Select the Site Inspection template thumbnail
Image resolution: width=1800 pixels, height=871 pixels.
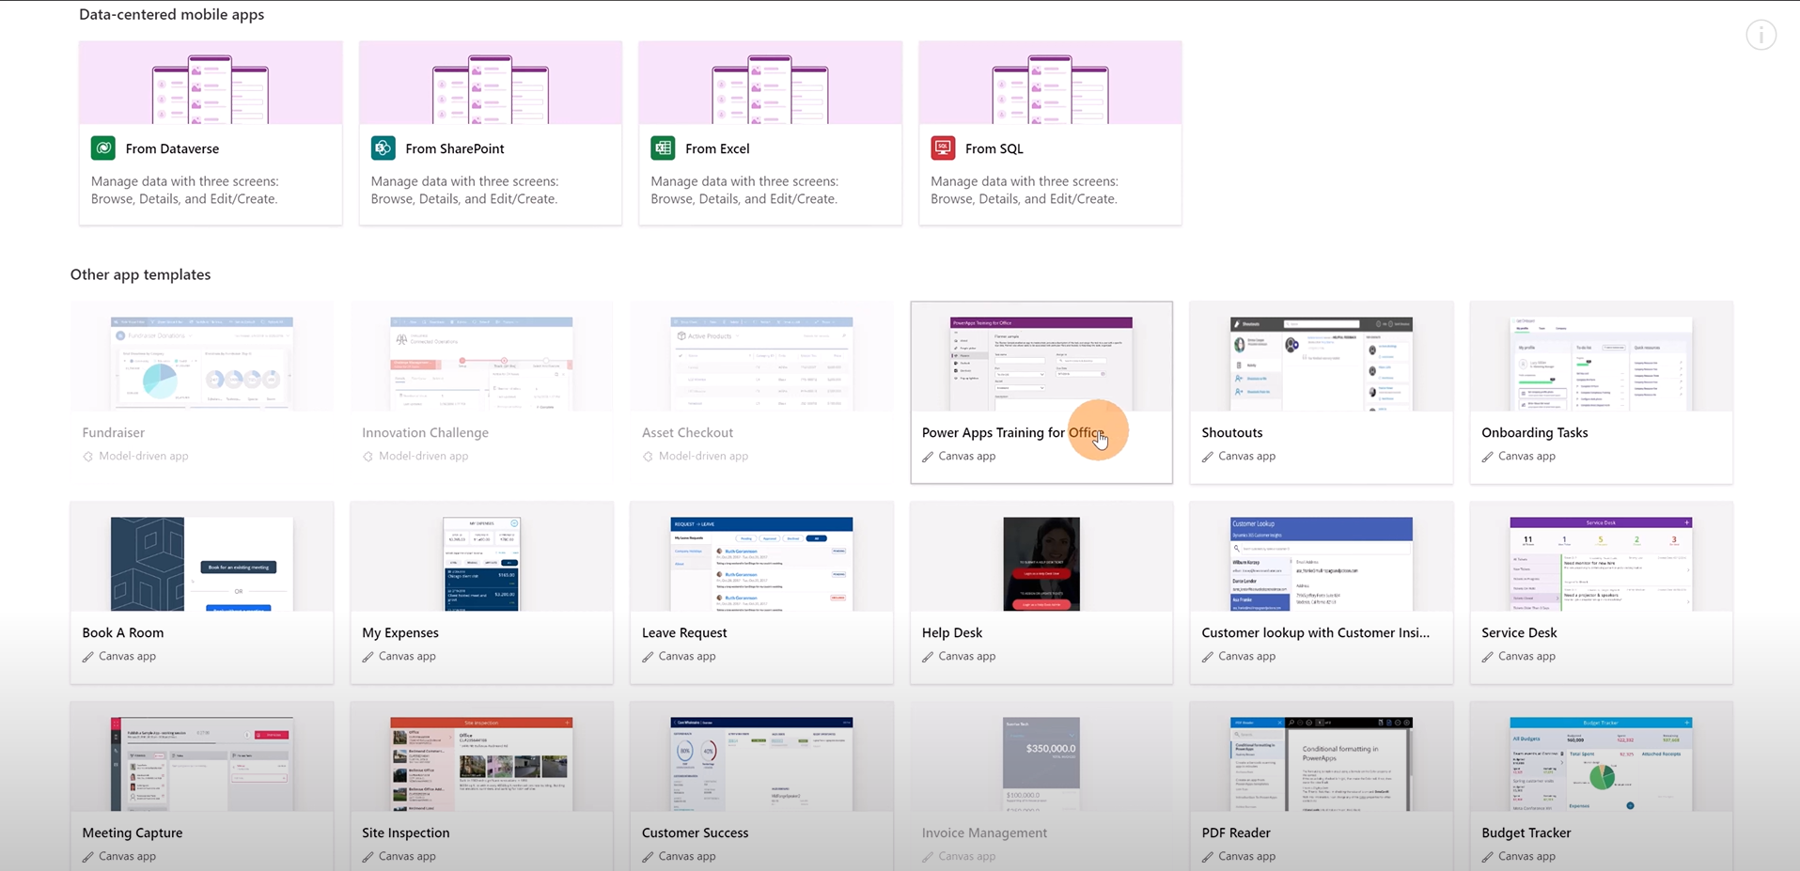click(481, 764)
